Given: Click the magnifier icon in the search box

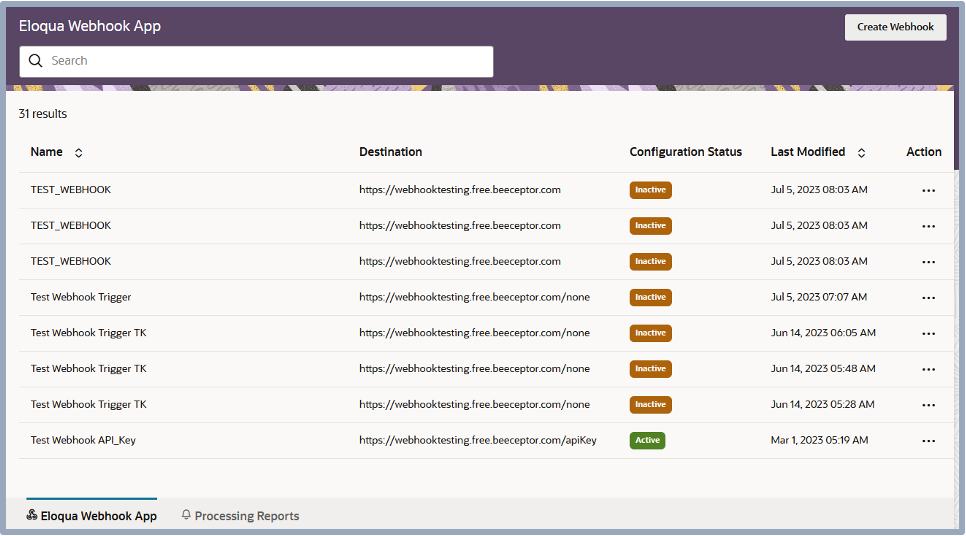Looking at the screenshot, I should tap(36, 61).
